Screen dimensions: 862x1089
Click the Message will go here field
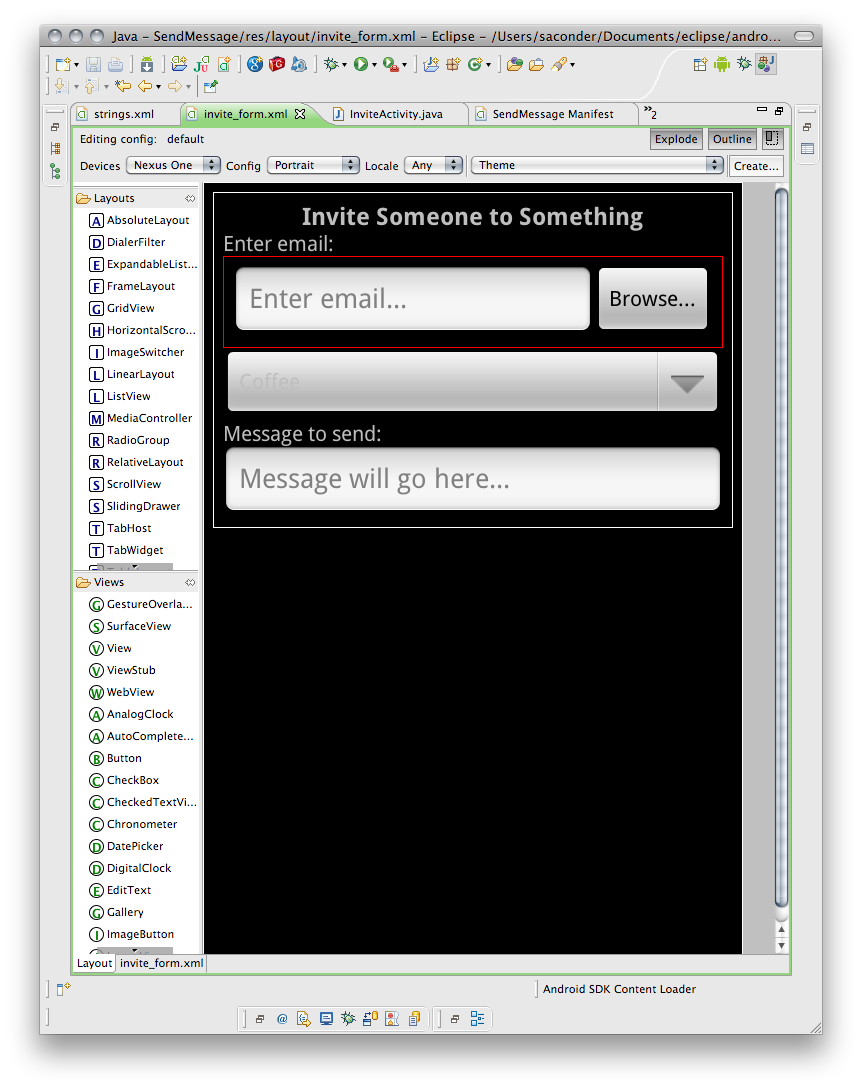472,479
